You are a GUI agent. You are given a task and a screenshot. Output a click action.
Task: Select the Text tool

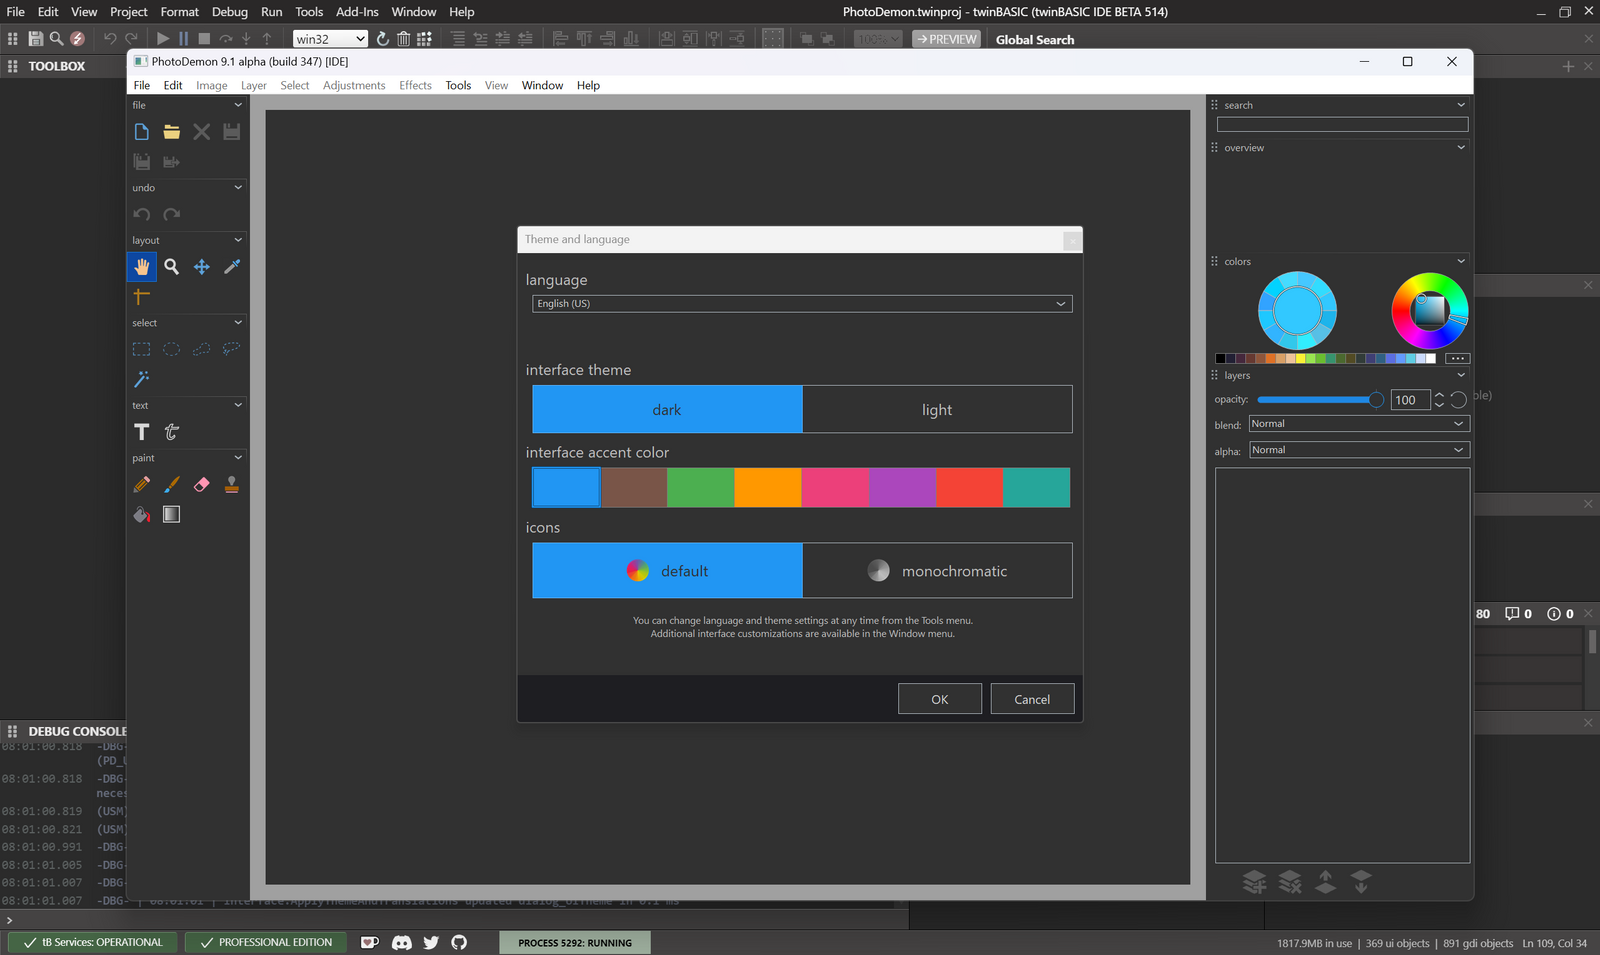coord(141,432)
